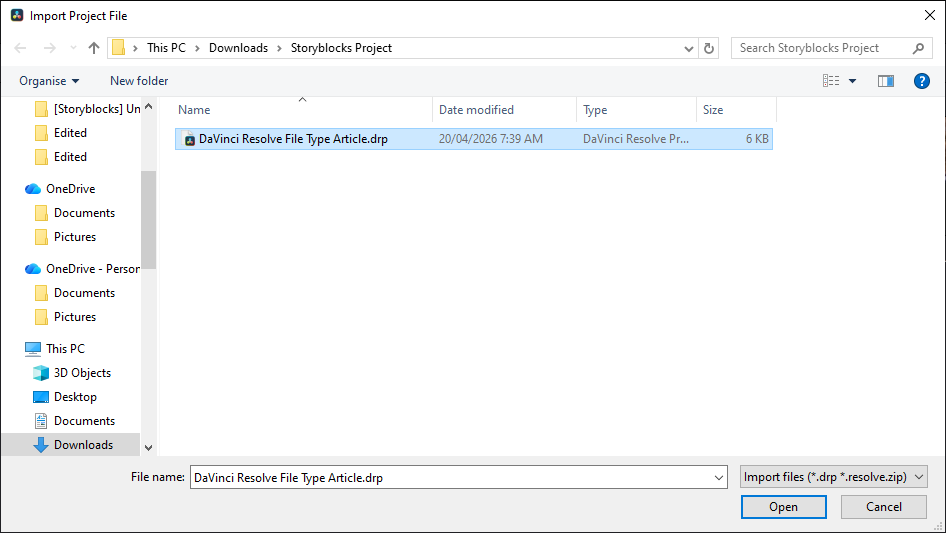Click DaVinci Resolve icon in title bar

(x=17, y=16)
